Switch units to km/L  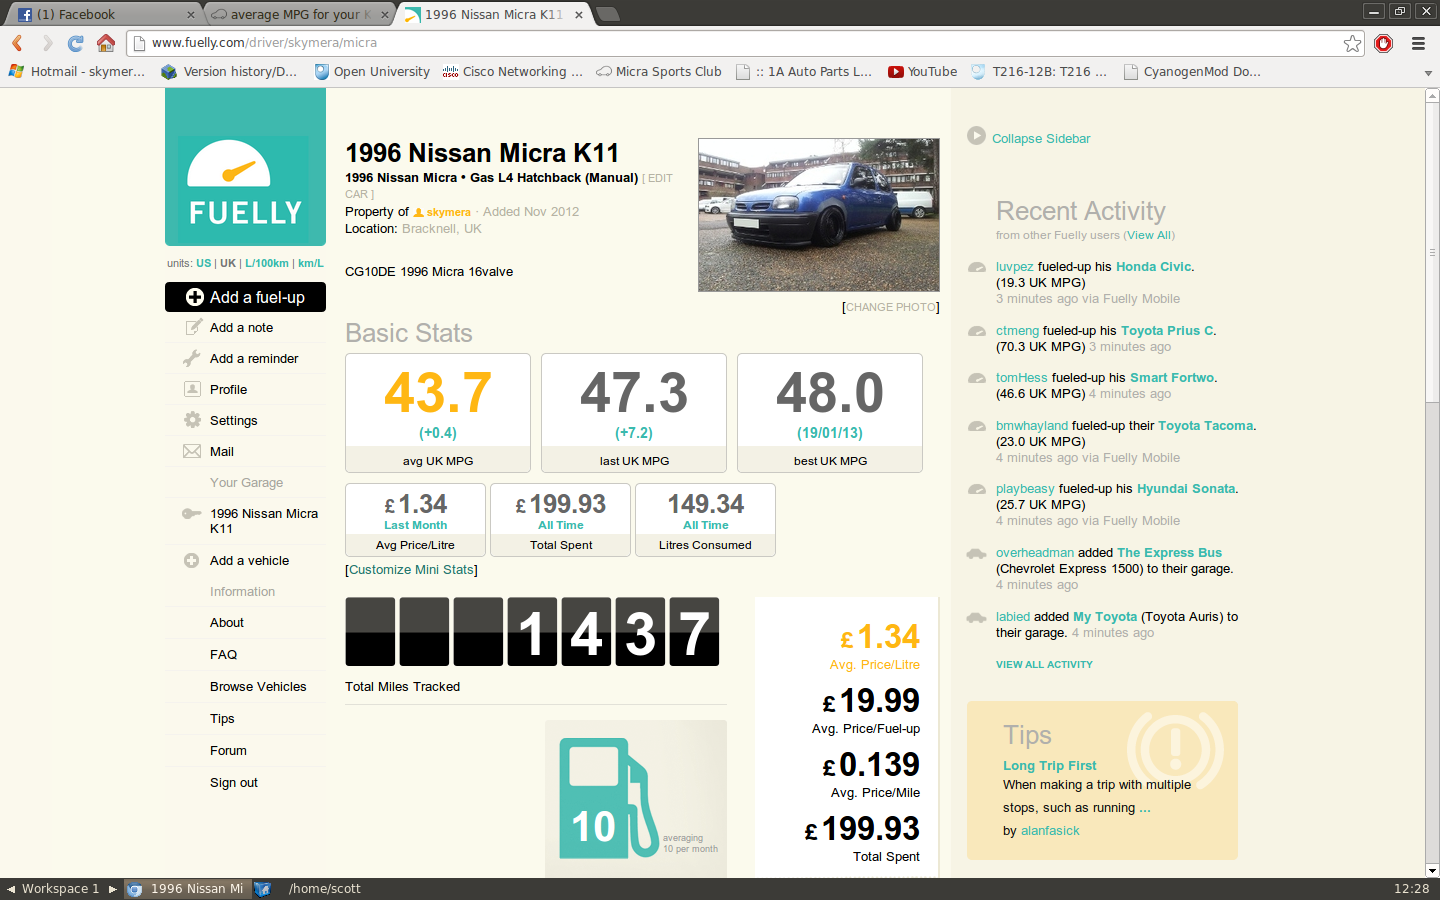click(x=311, y=263)
